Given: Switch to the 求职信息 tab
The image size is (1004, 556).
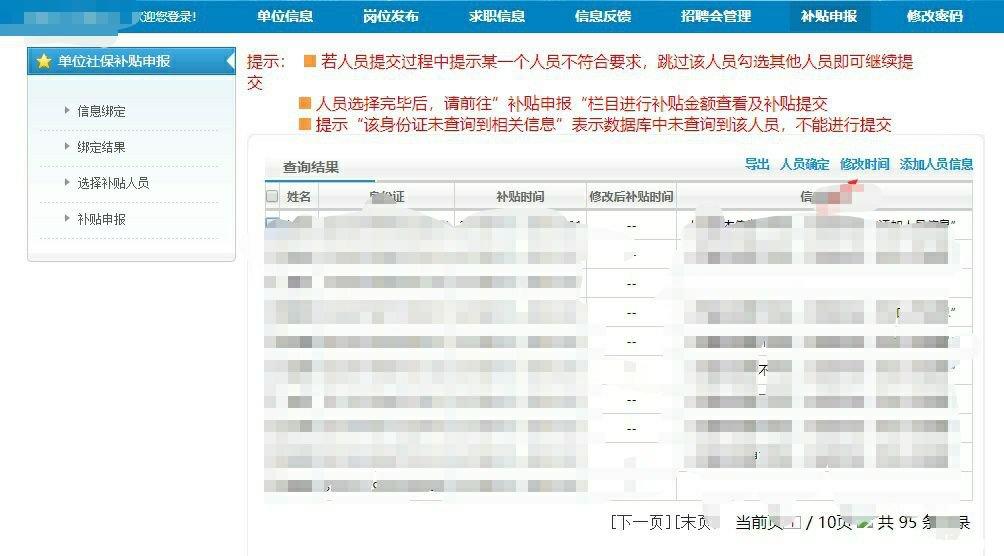Looking at the screenshot, I should click(x=497, y=16).
